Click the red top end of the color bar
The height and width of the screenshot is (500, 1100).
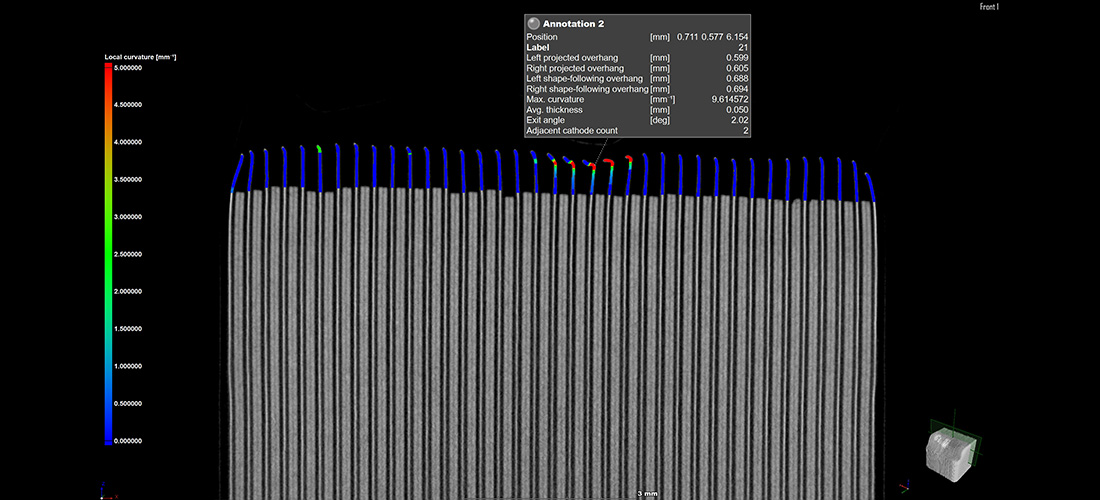(108, 66)
